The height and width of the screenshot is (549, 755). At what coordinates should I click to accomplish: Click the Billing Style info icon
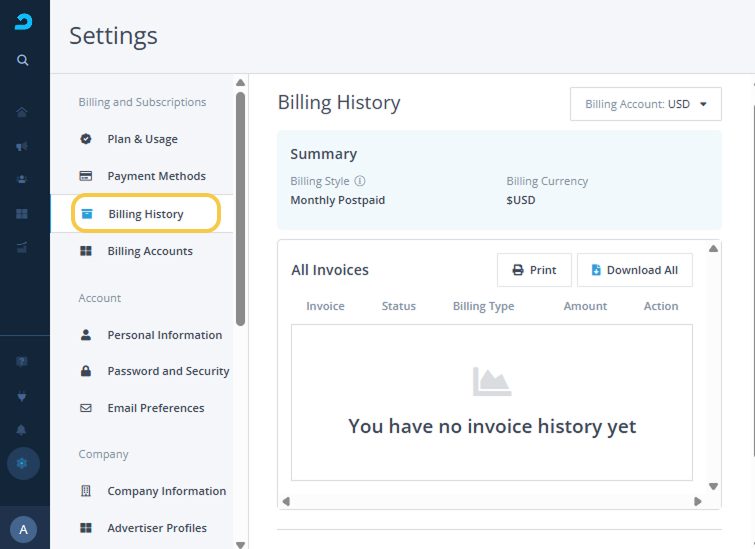360,182
